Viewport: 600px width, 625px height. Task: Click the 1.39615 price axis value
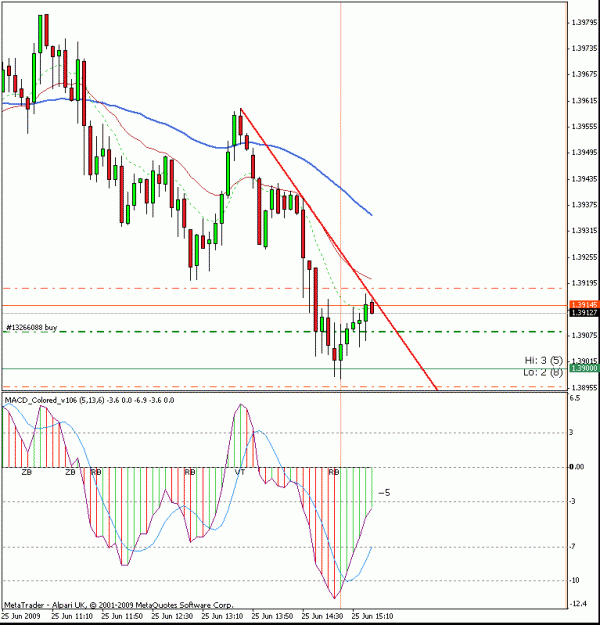(584, 100)
